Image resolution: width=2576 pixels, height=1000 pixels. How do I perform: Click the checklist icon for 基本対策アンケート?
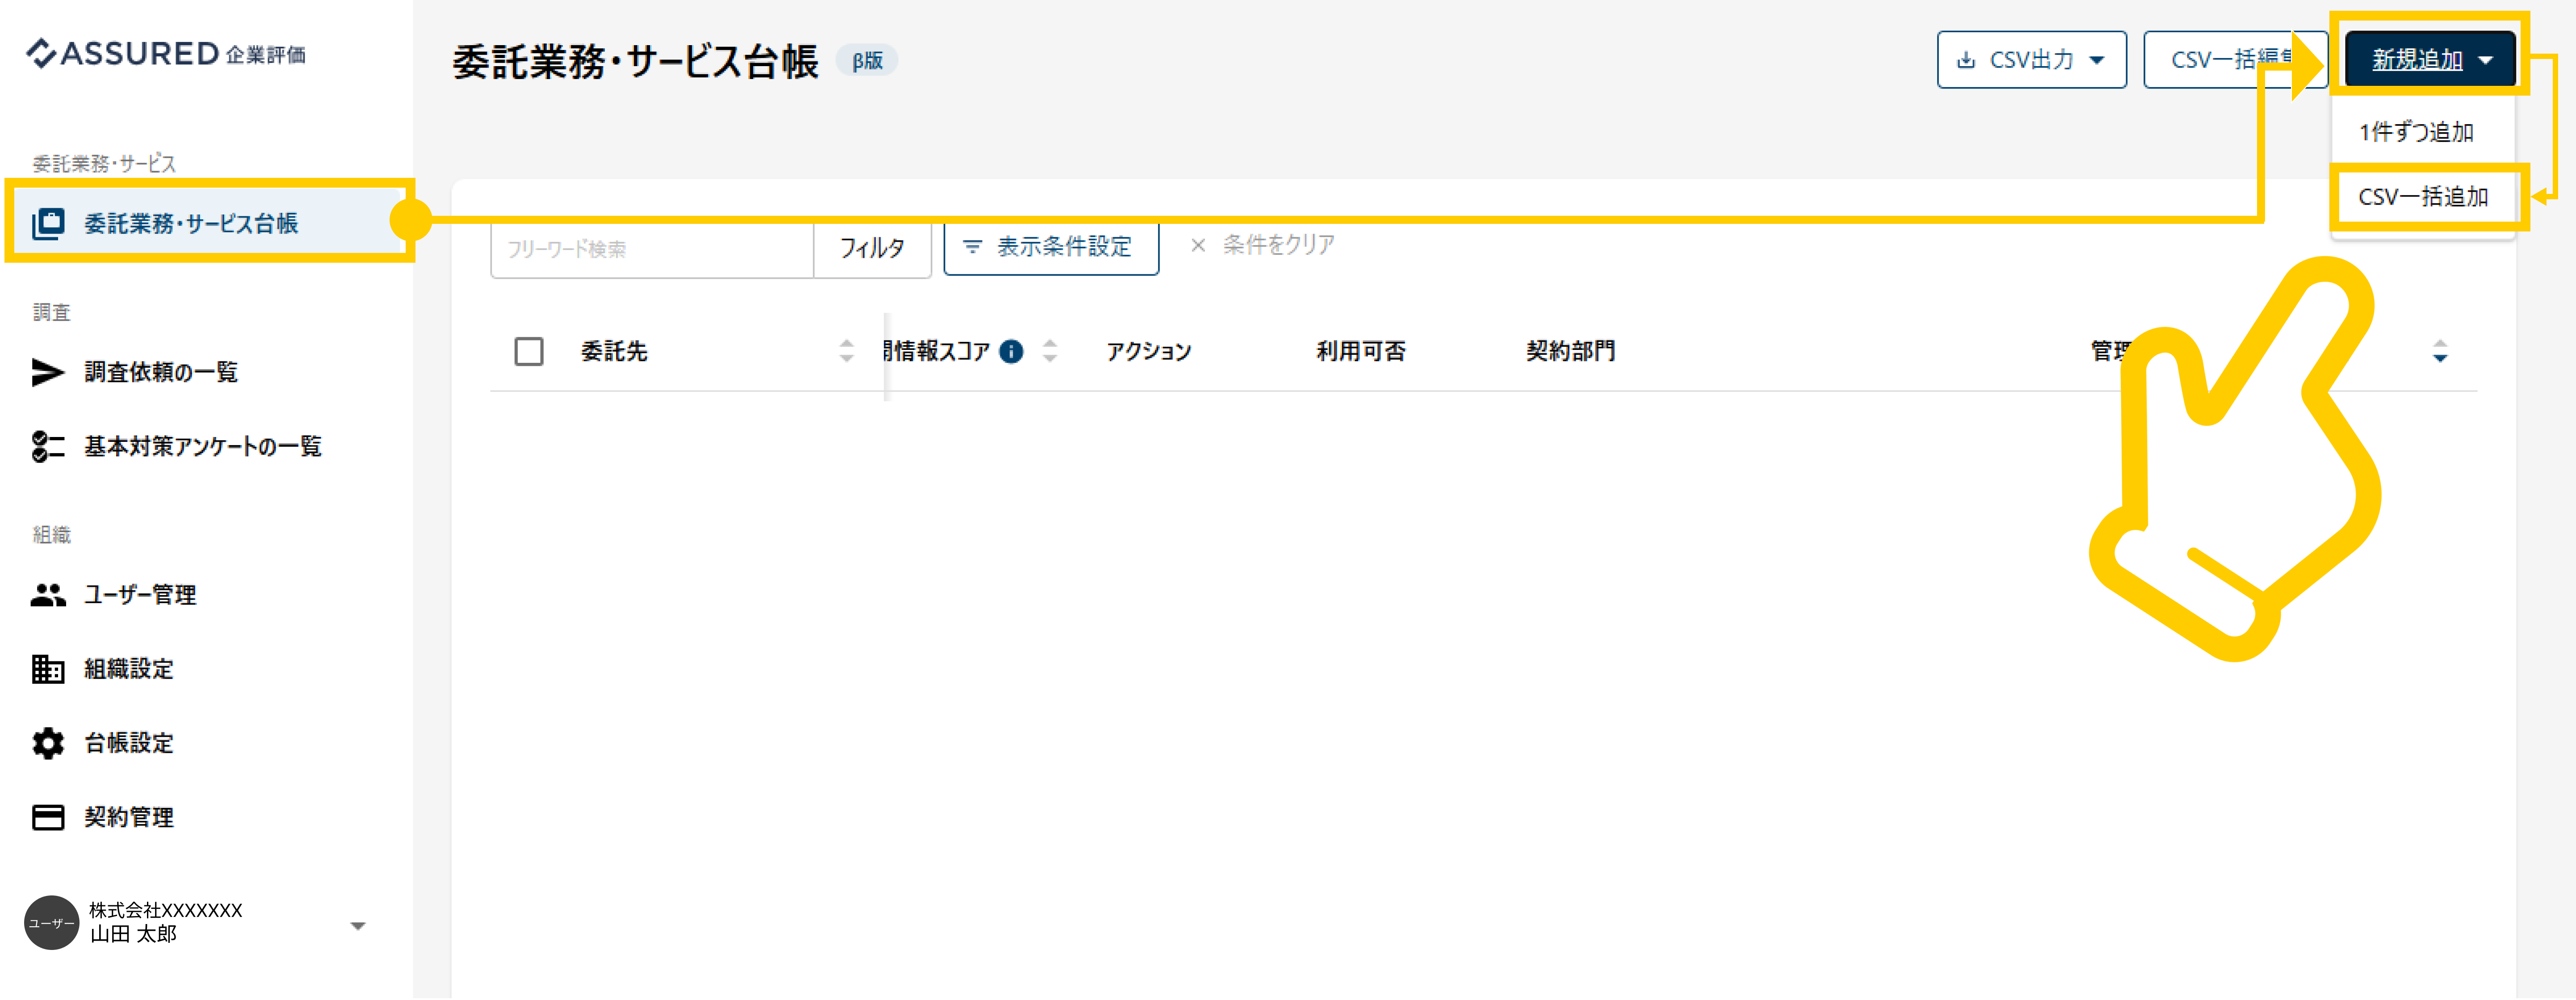coord(48,446)
